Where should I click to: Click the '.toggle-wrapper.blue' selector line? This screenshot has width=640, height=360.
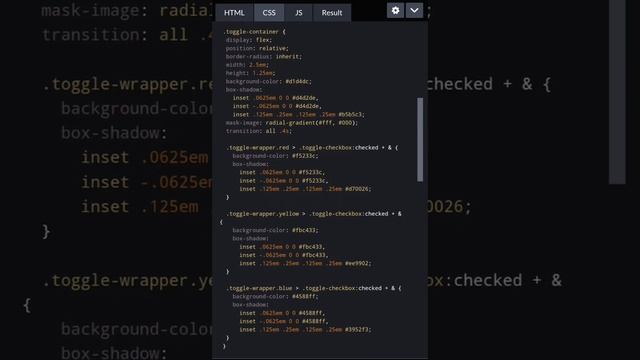pos(314,288)
